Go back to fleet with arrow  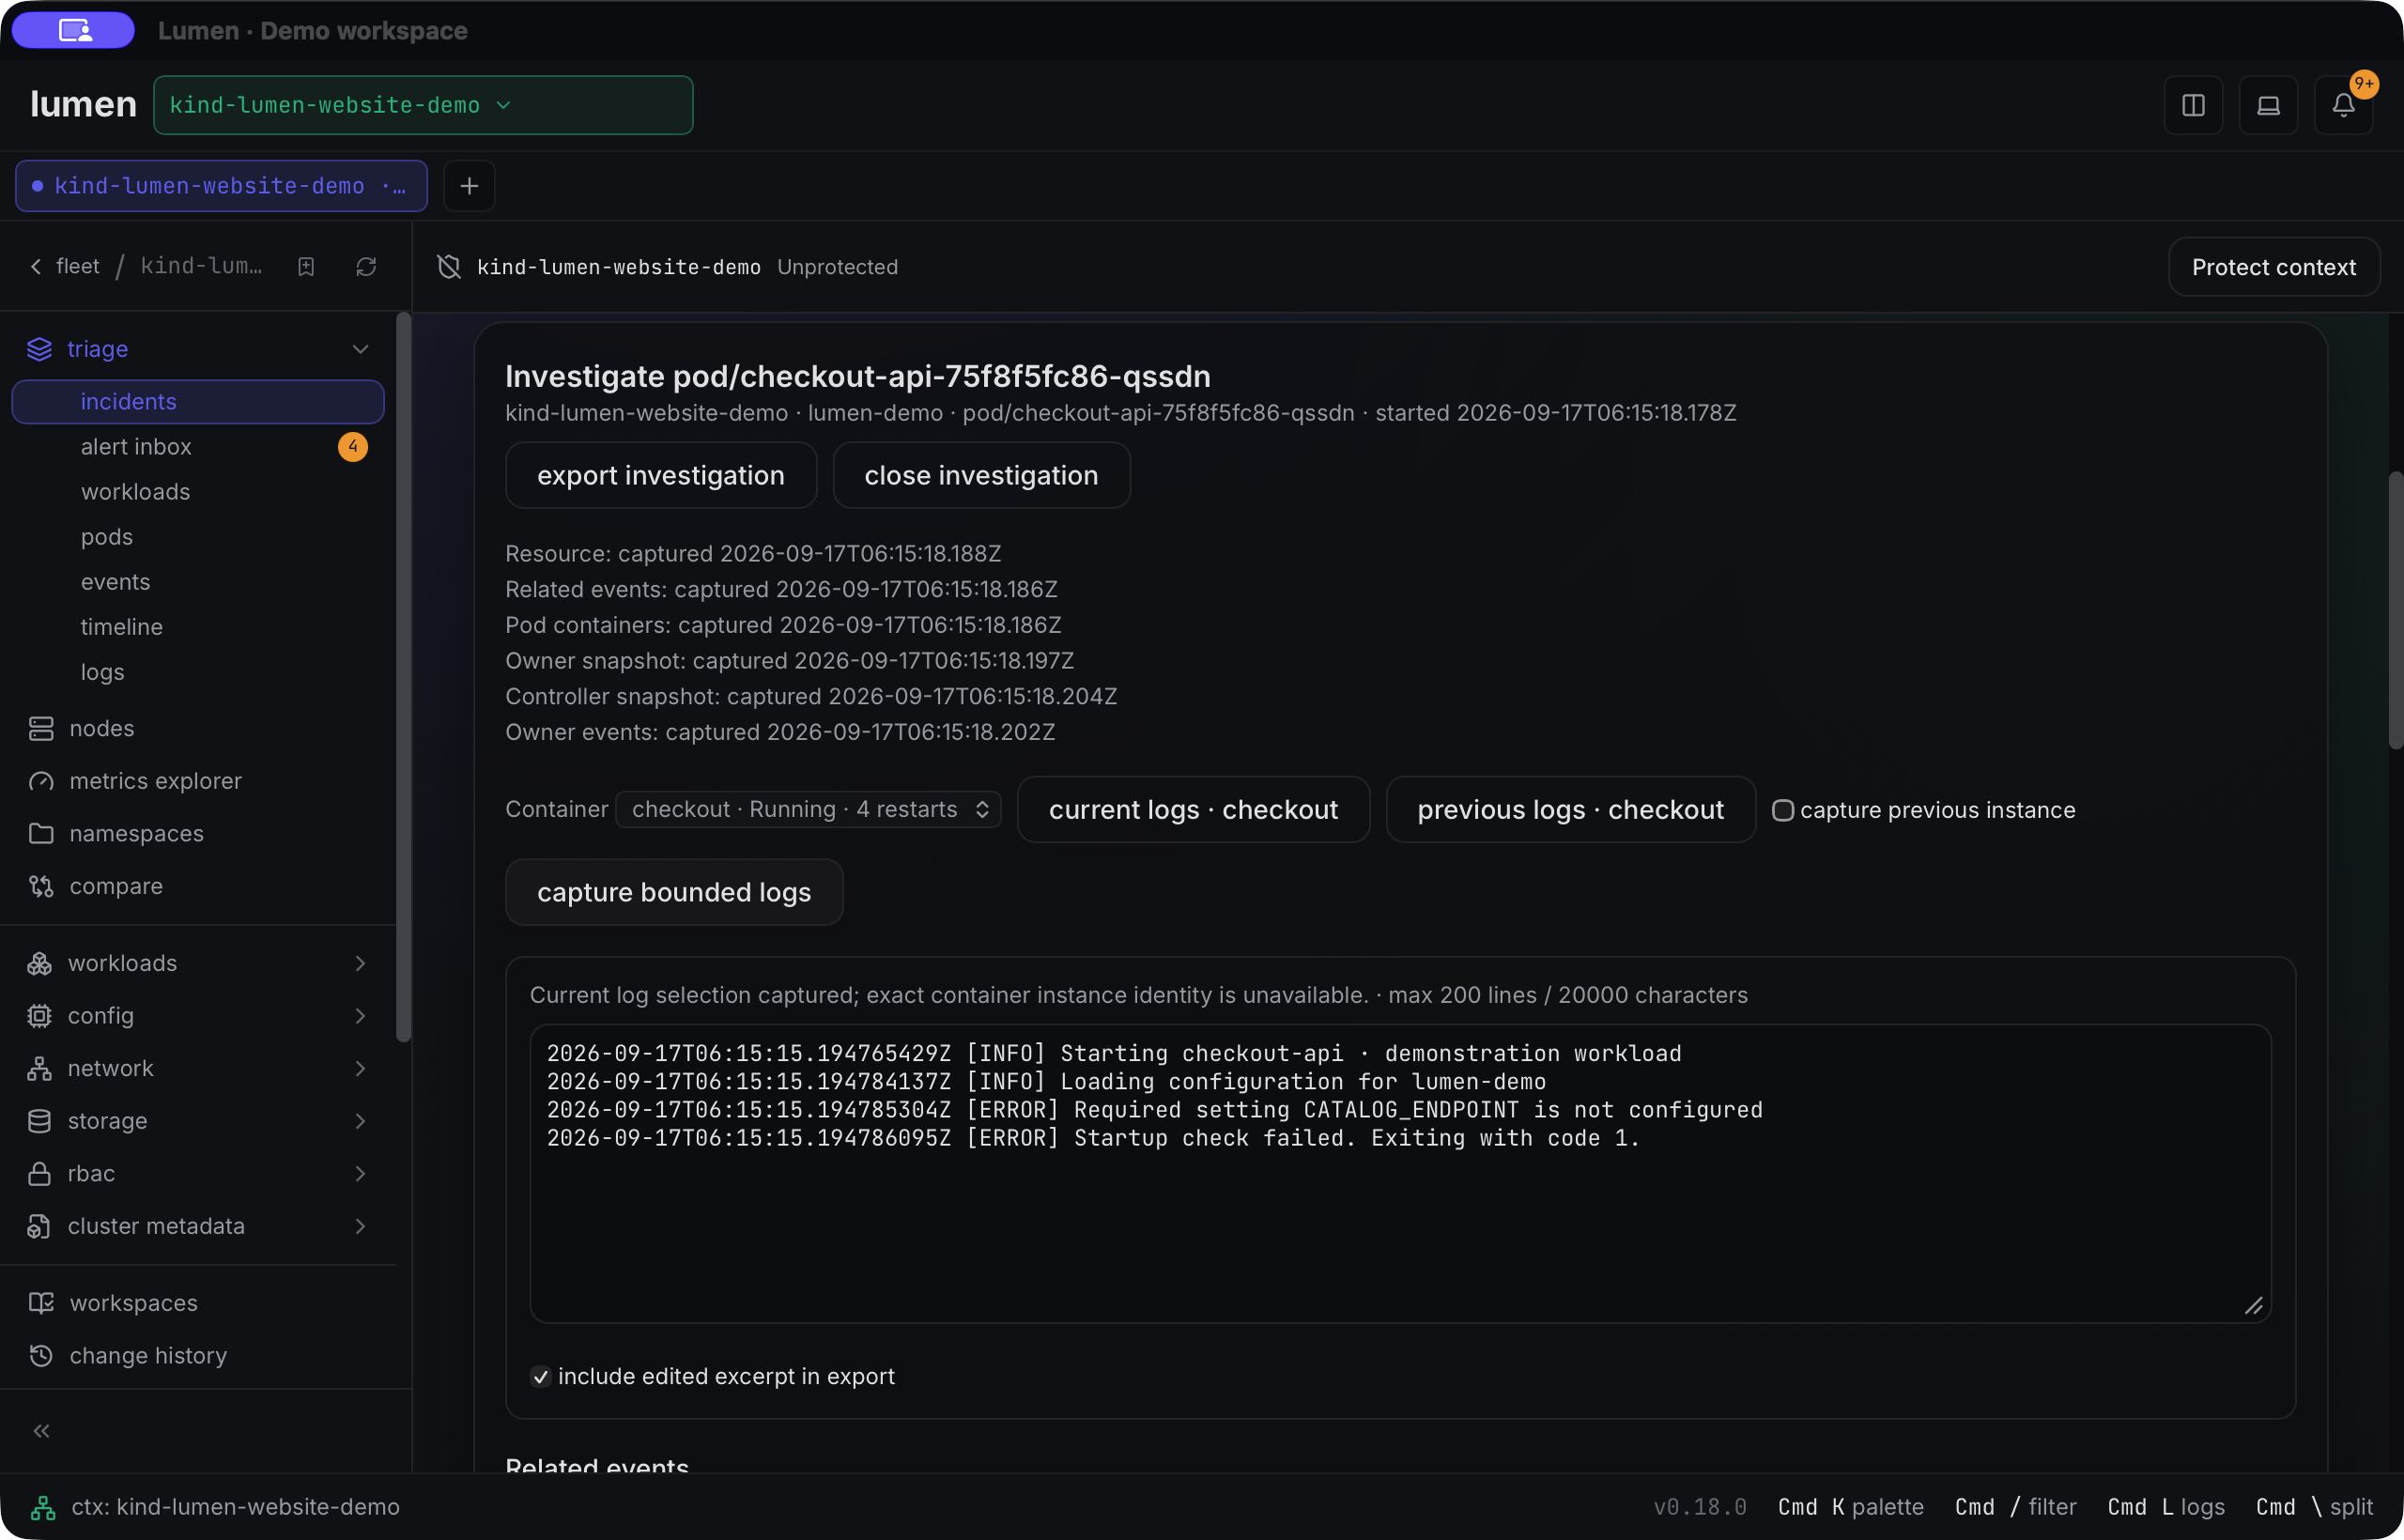(36, 266)
